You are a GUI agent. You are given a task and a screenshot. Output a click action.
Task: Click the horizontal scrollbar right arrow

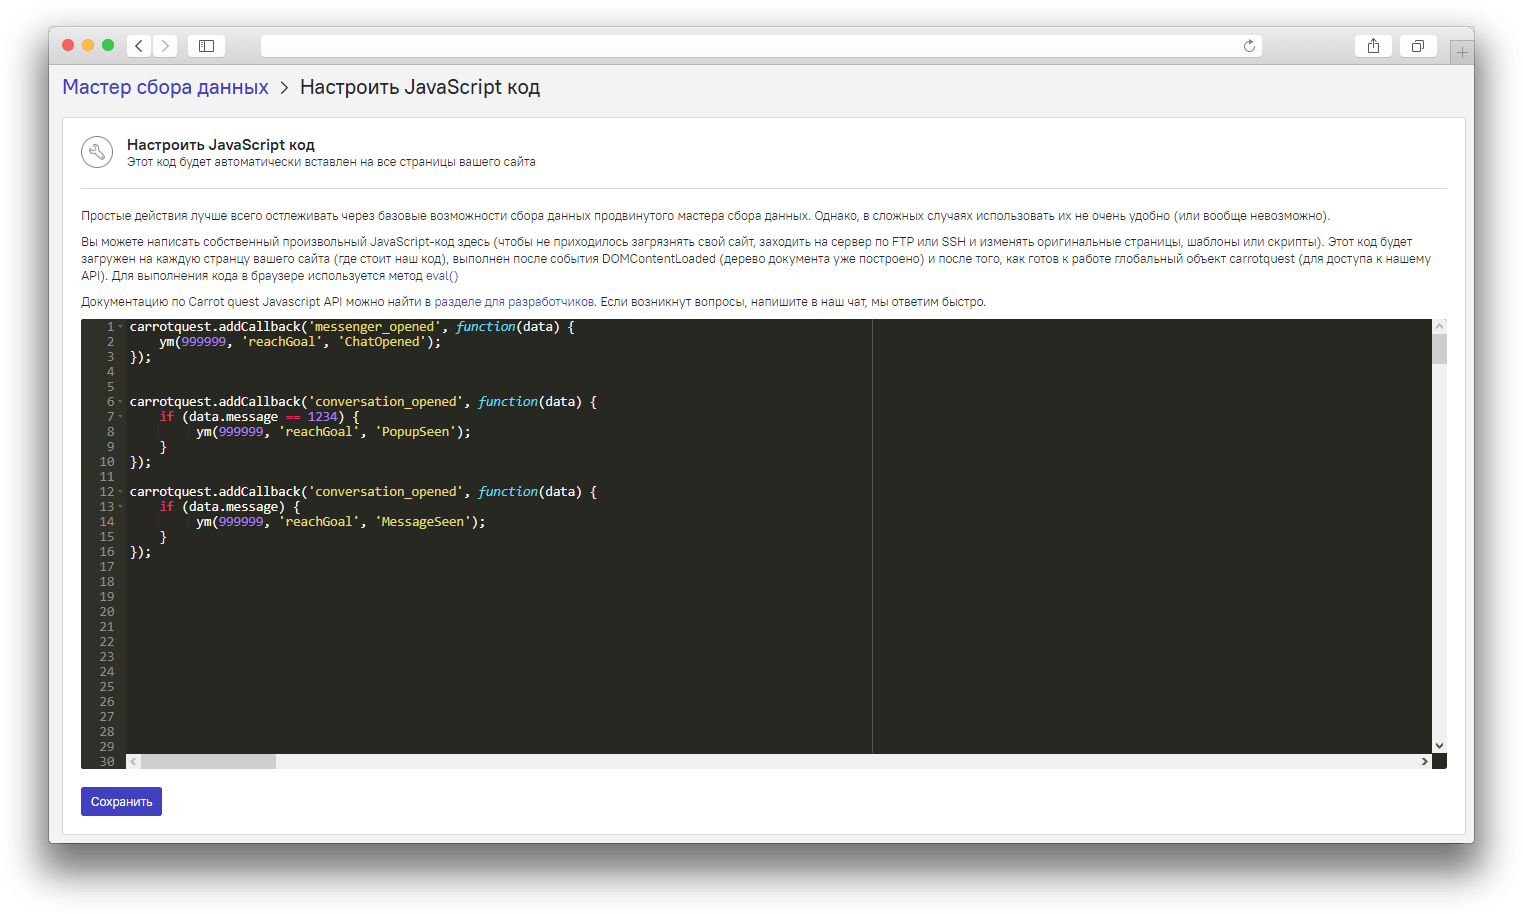coord(1425,761)
